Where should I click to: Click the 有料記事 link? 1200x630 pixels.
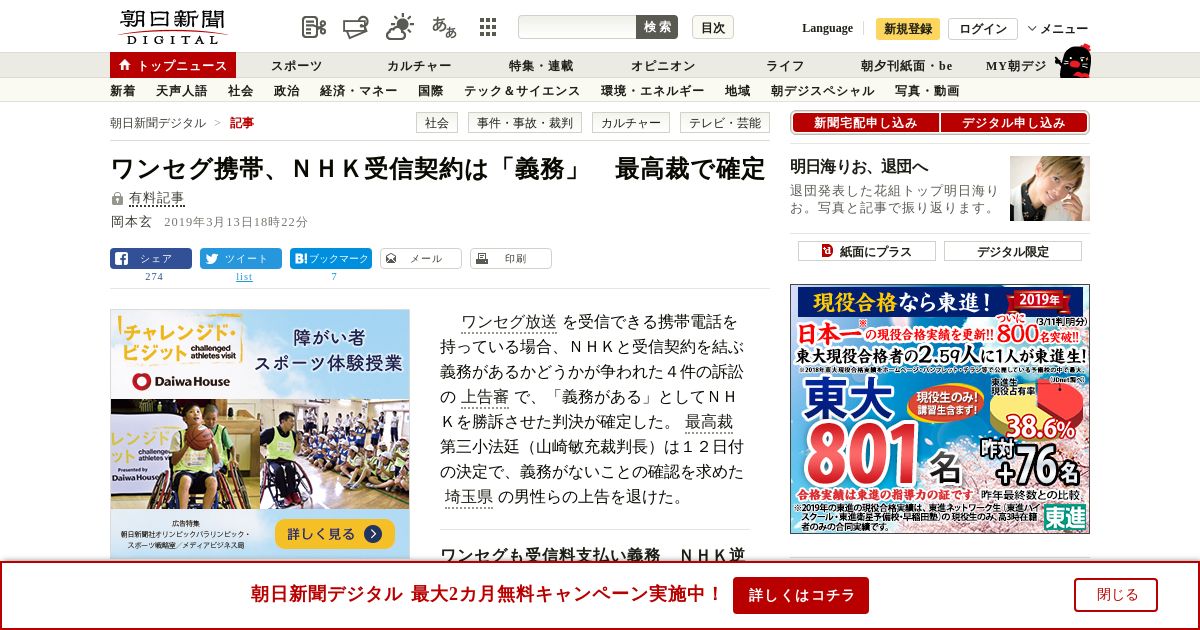[157, 198]
